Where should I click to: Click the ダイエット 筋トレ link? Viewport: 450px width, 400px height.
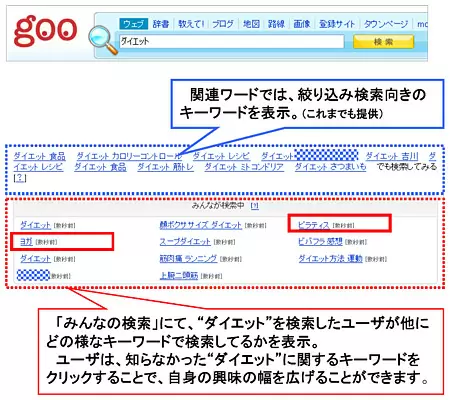[x=165, y=167]
